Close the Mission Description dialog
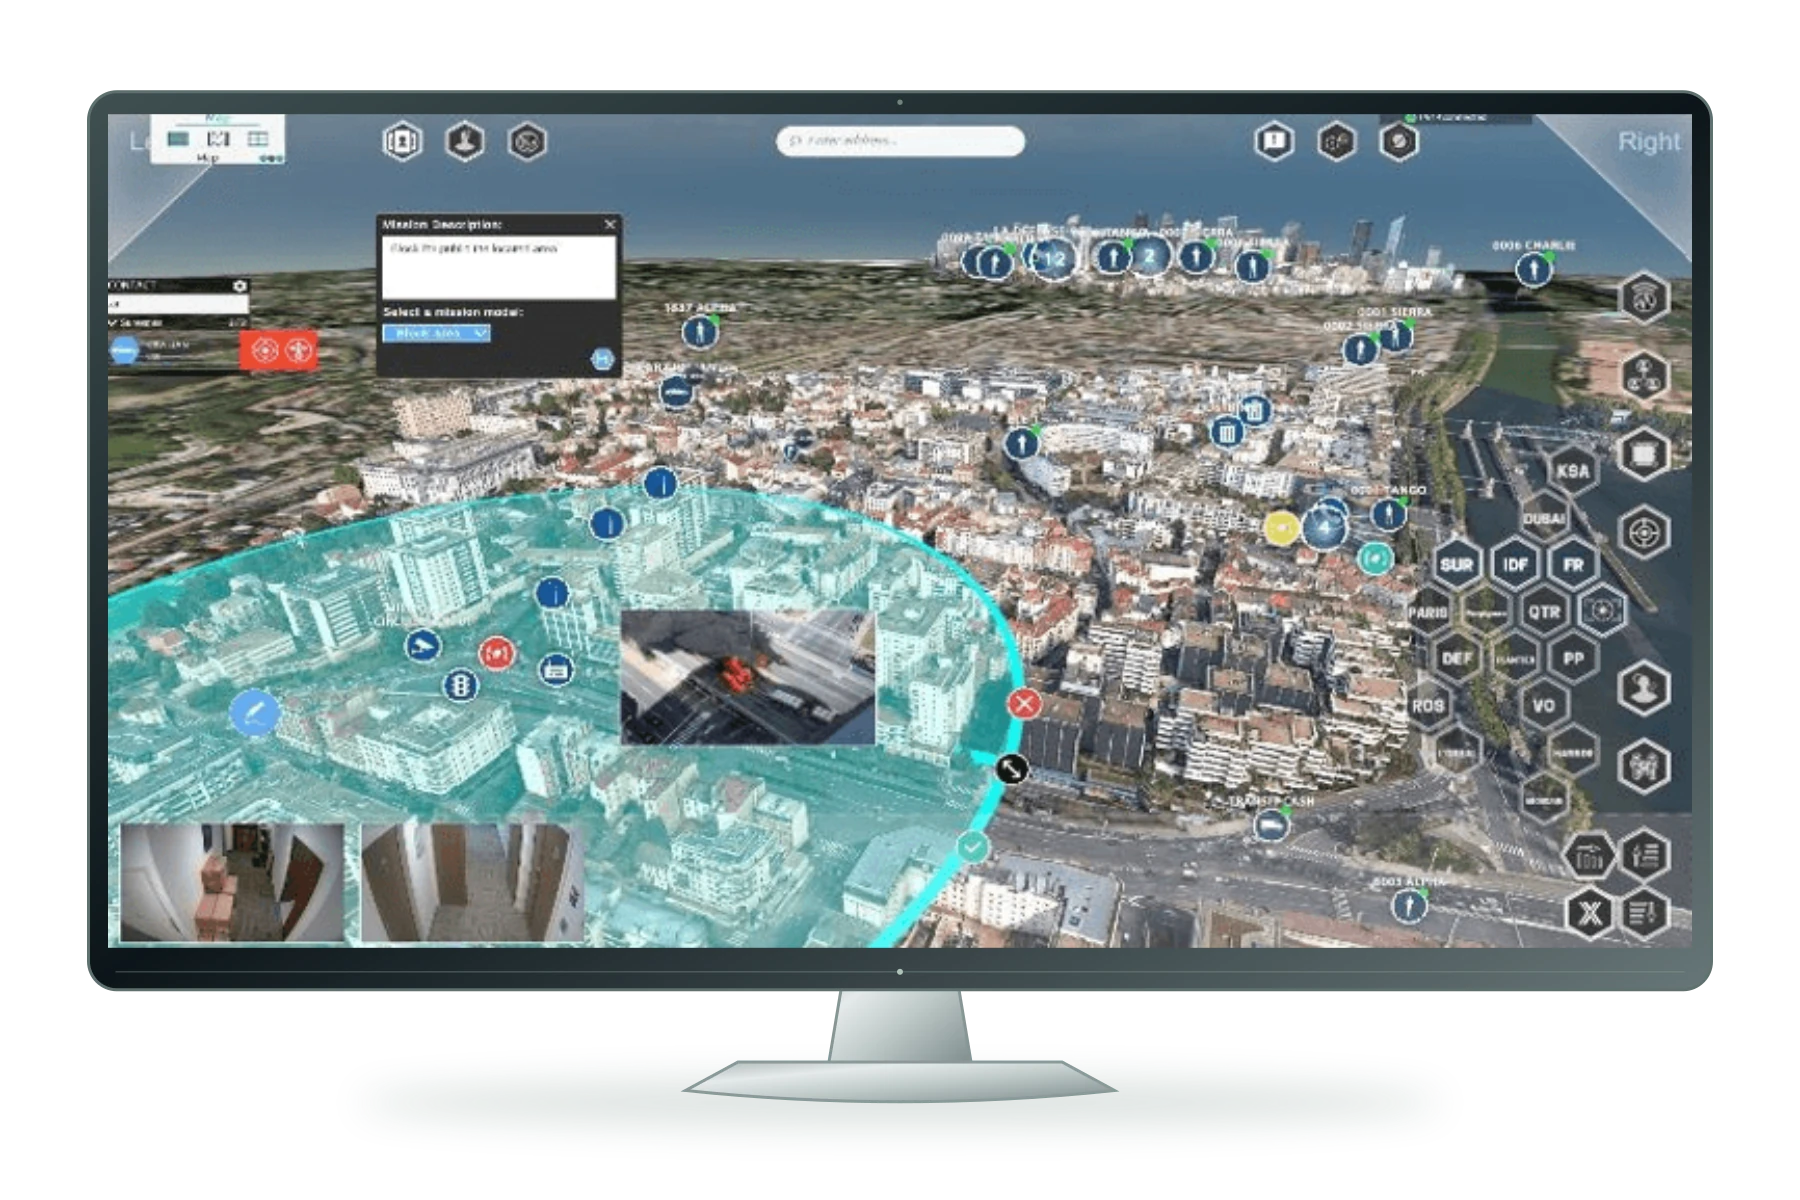The image size is (1800, 1200). point(610,224)
